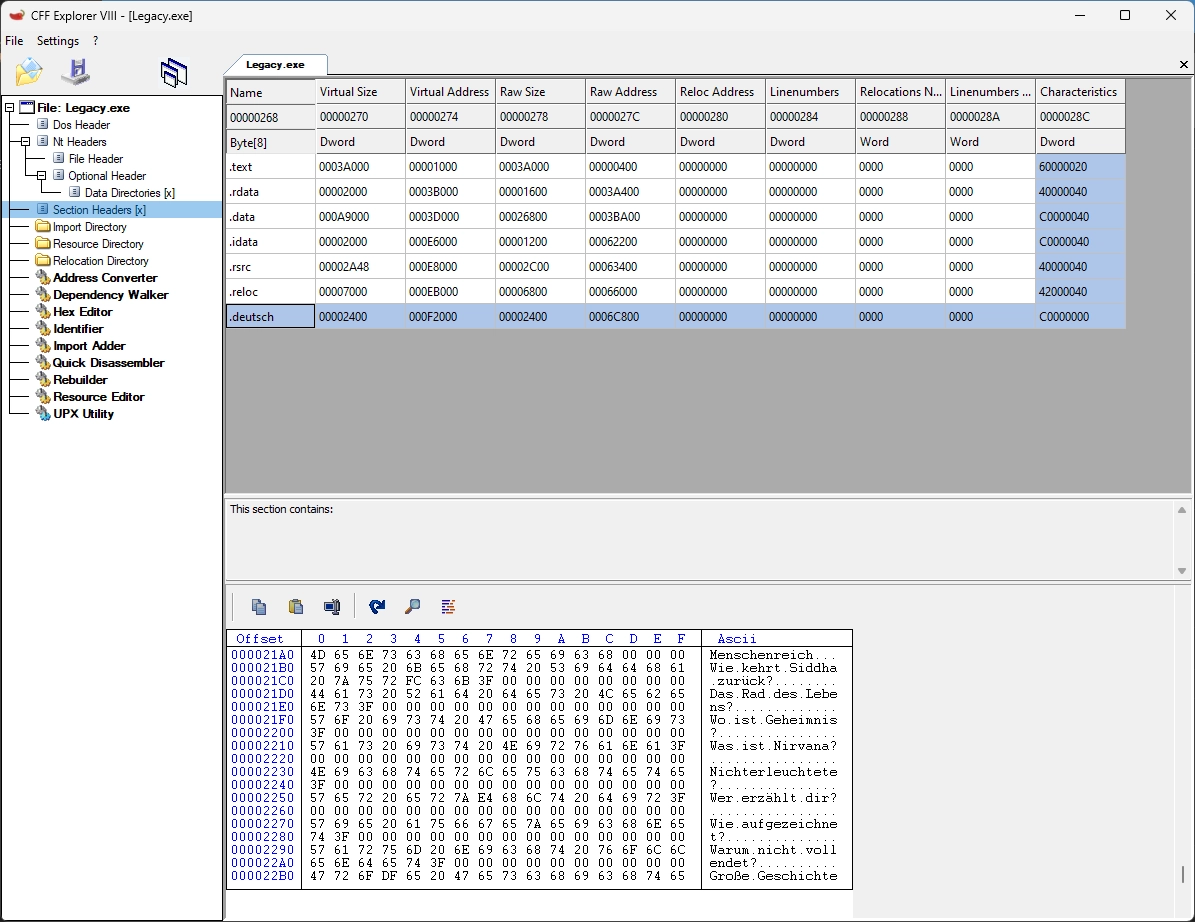Select the .reloc section name cell

tap(271, 292)
